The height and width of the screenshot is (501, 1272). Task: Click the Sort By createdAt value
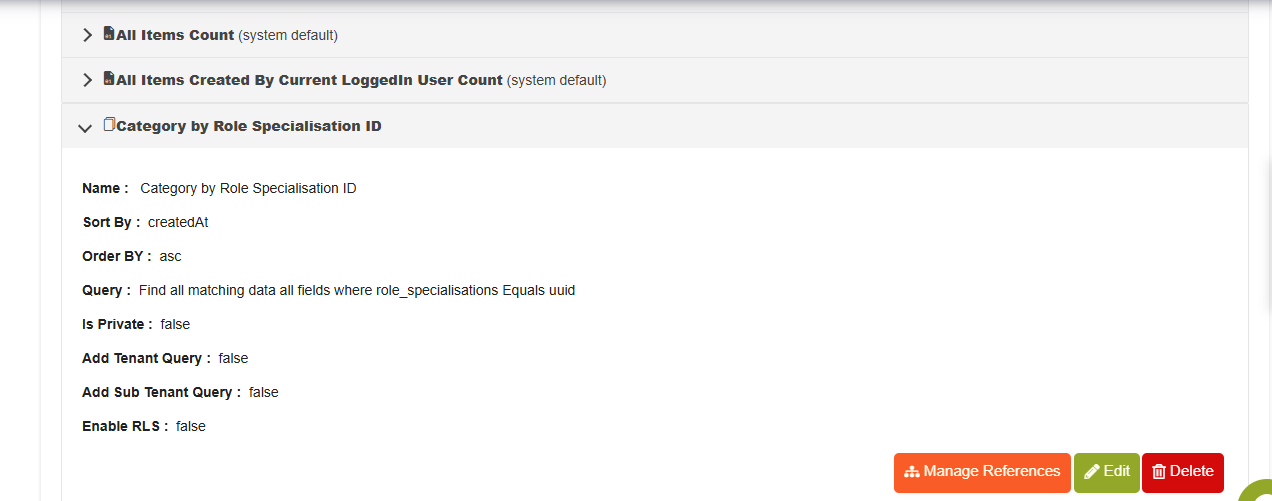coord(178,222)
